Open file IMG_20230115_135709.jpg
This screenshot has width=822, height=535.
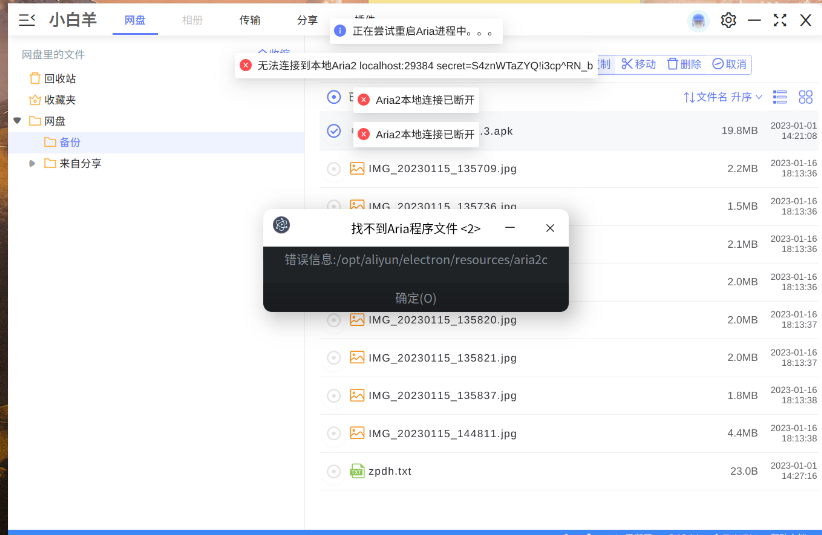pyautogui.click(x=442, y=169)
